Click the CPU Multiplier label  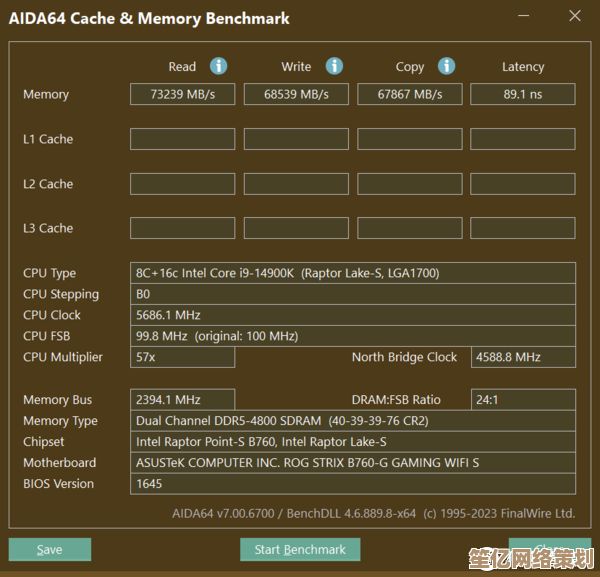[63, 357]
